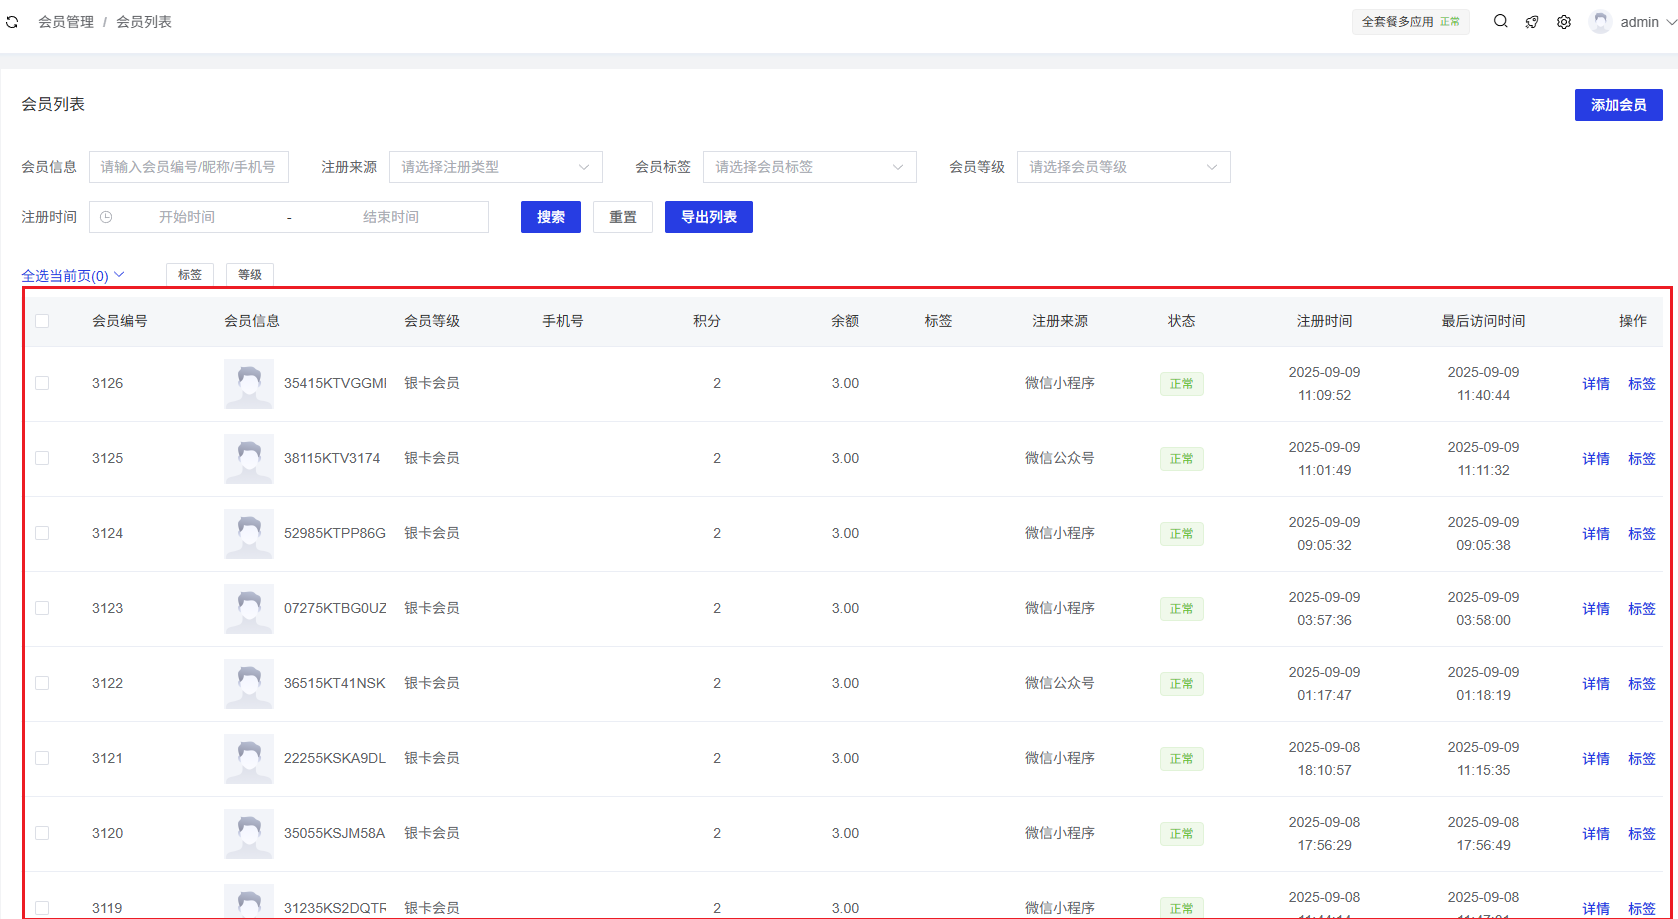
Task: Click the refresh icon beside the breadcrumb
Action: (12, 22)
